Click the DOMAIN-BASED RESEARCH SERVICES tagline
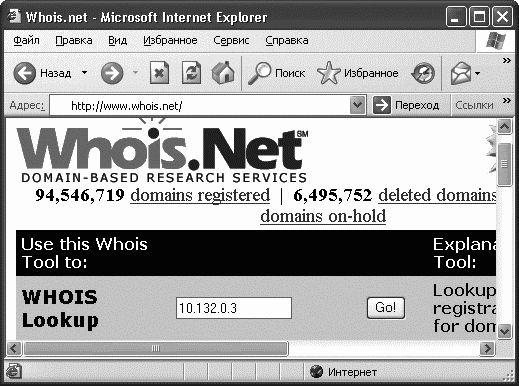The height and width of the screenshot is (386, 519). tap(164, 178)
